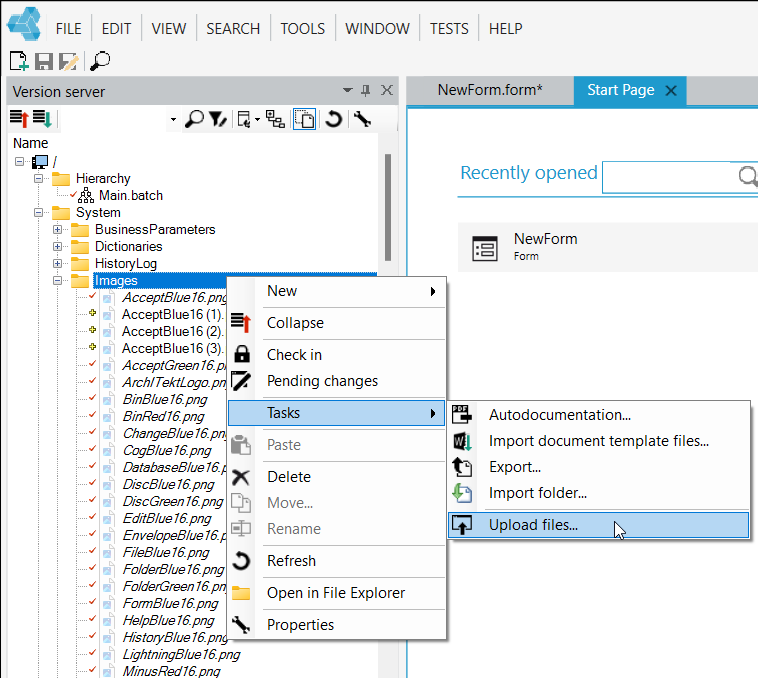Open the WINDOW menu
The image size is (758, 678).
coord(377,29)
